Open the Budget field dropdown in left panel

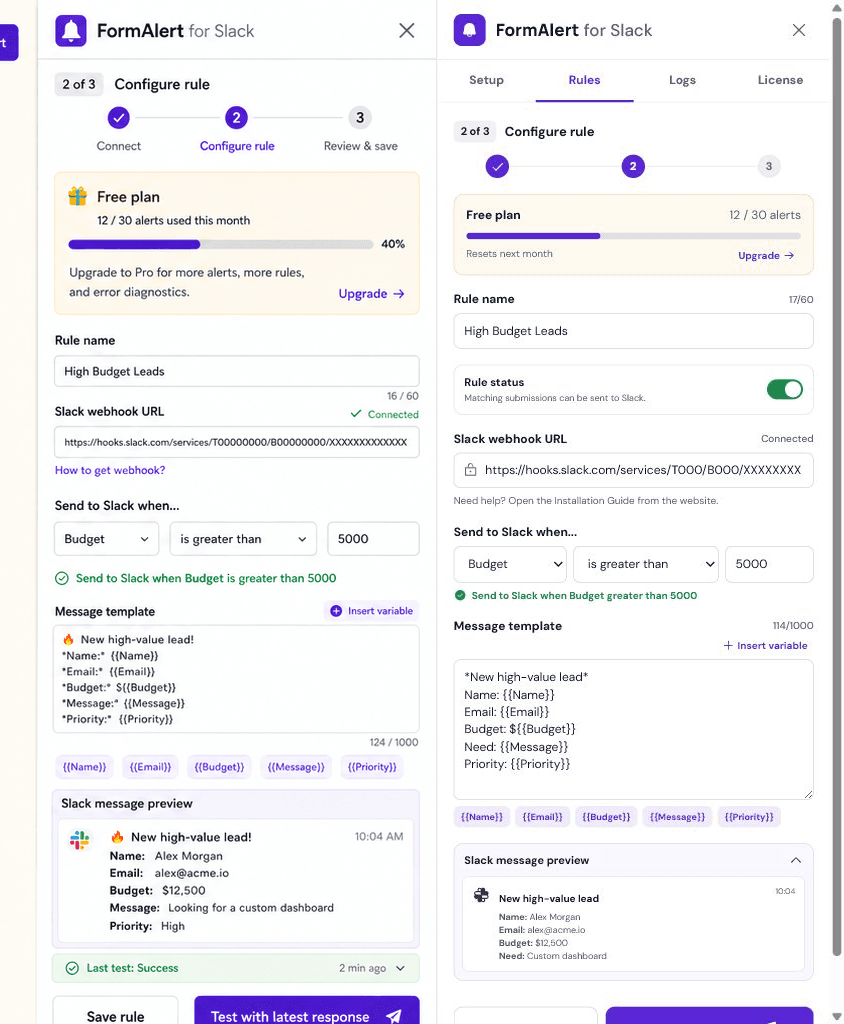[106, 539]
